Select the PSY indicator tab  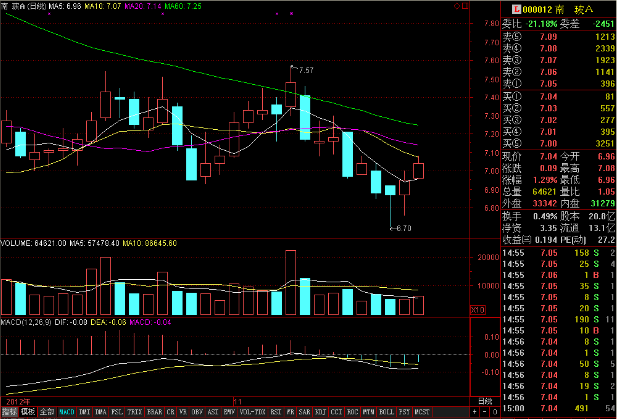[x=404, y=412]
